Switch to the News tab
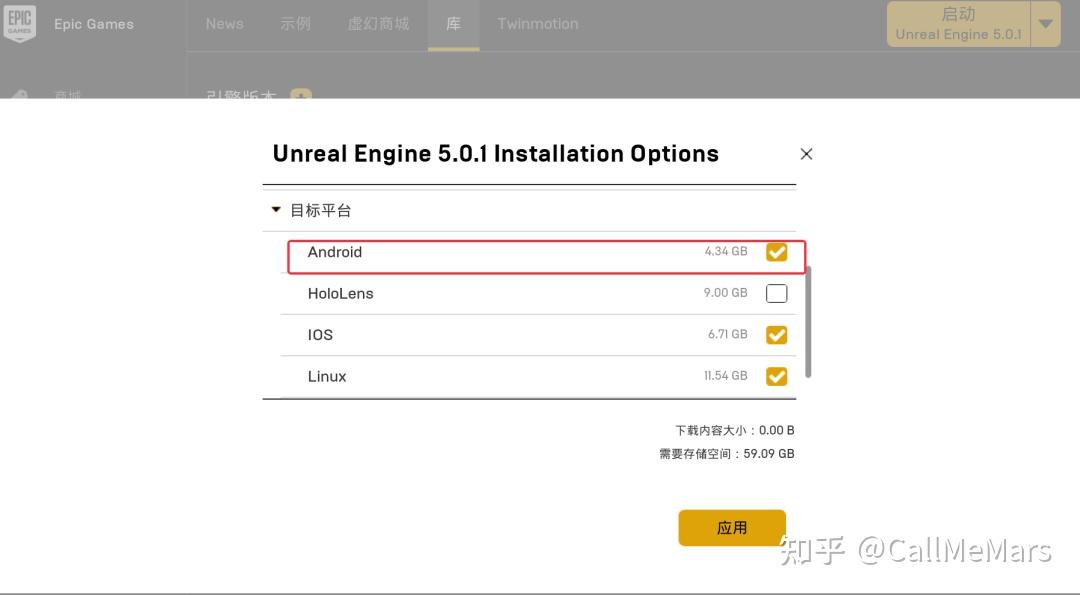Screen dimensions: 1080x595 pyautogui.click(x=225, y=24)
